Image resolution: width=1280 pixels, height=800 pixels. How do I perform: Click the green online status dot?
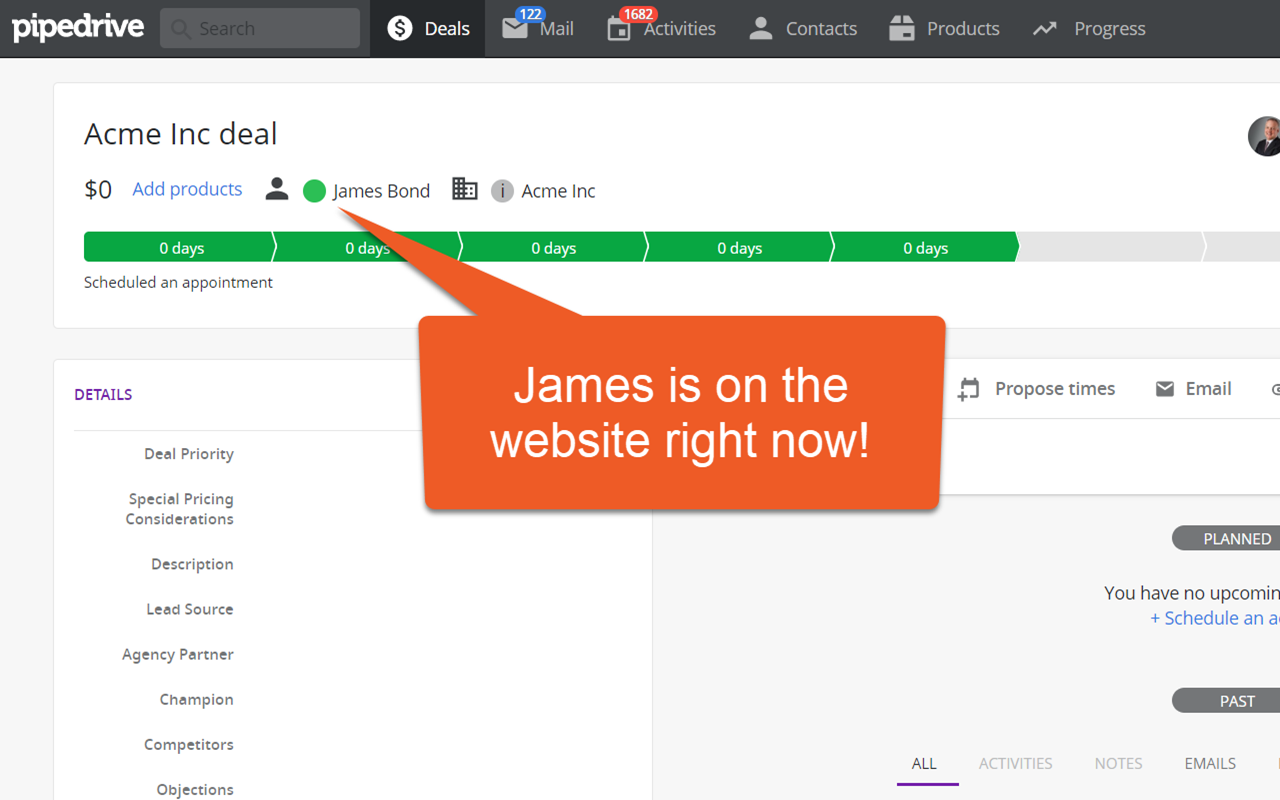click(x=314, y=191)
